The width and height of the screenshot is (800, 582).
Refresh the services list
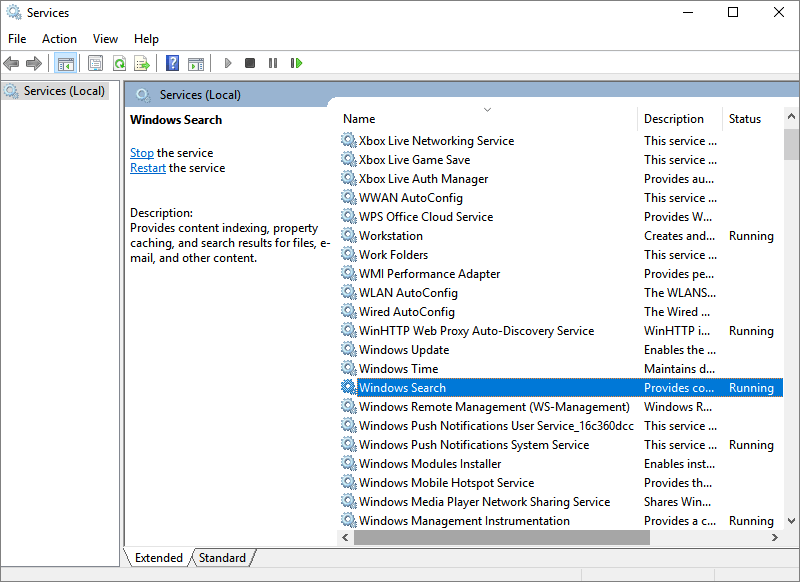(119, 63)
